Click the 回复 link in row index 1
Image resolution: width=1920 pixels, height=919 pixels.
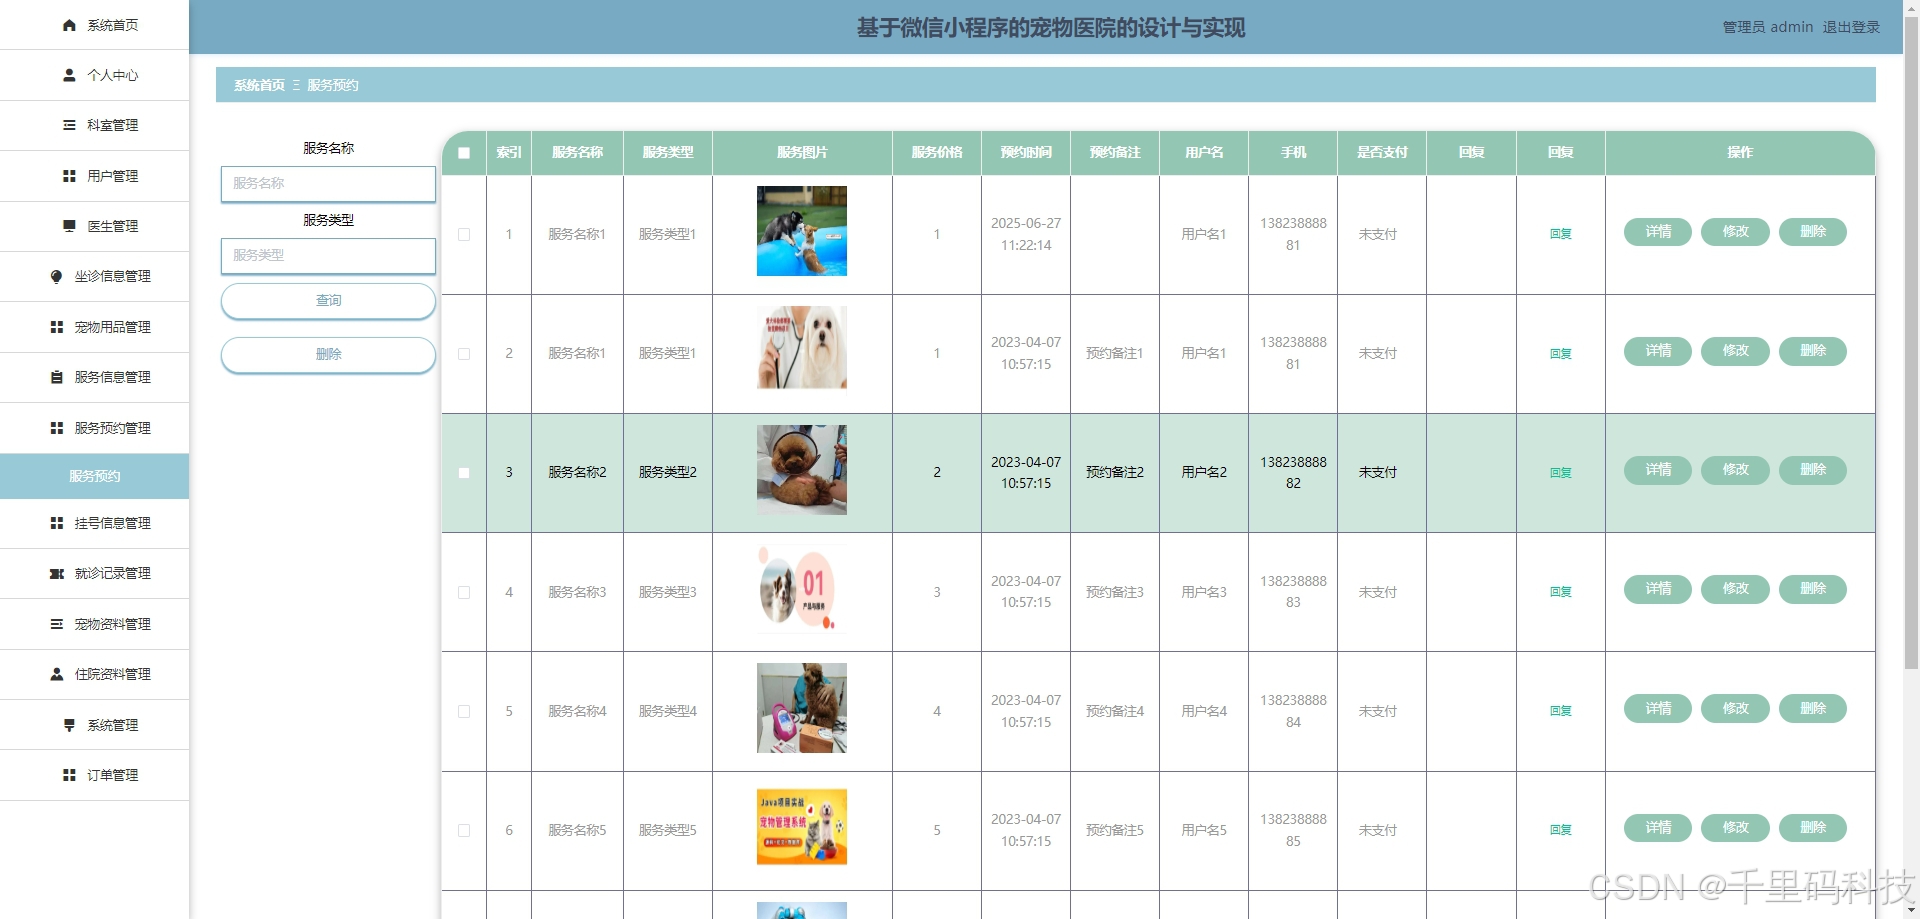click(1561, 234)
